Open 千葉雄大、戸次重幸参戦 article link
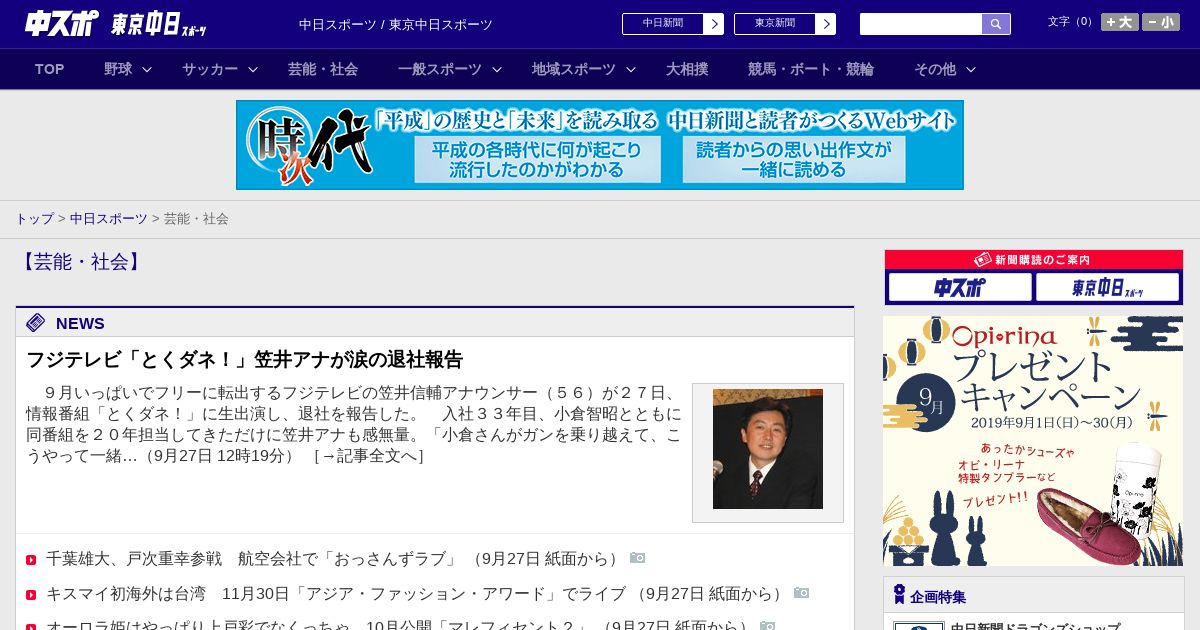Screen dimensions: 1200x630 [x=335, y=559]
